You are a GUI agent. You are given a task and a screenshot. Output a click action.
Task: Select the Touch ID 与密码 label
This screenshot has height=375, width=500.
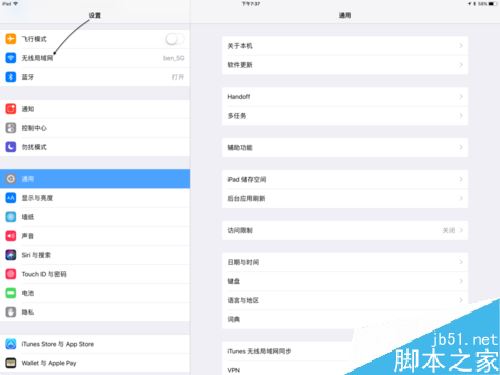pyautogui.click(x=44, y=274)
